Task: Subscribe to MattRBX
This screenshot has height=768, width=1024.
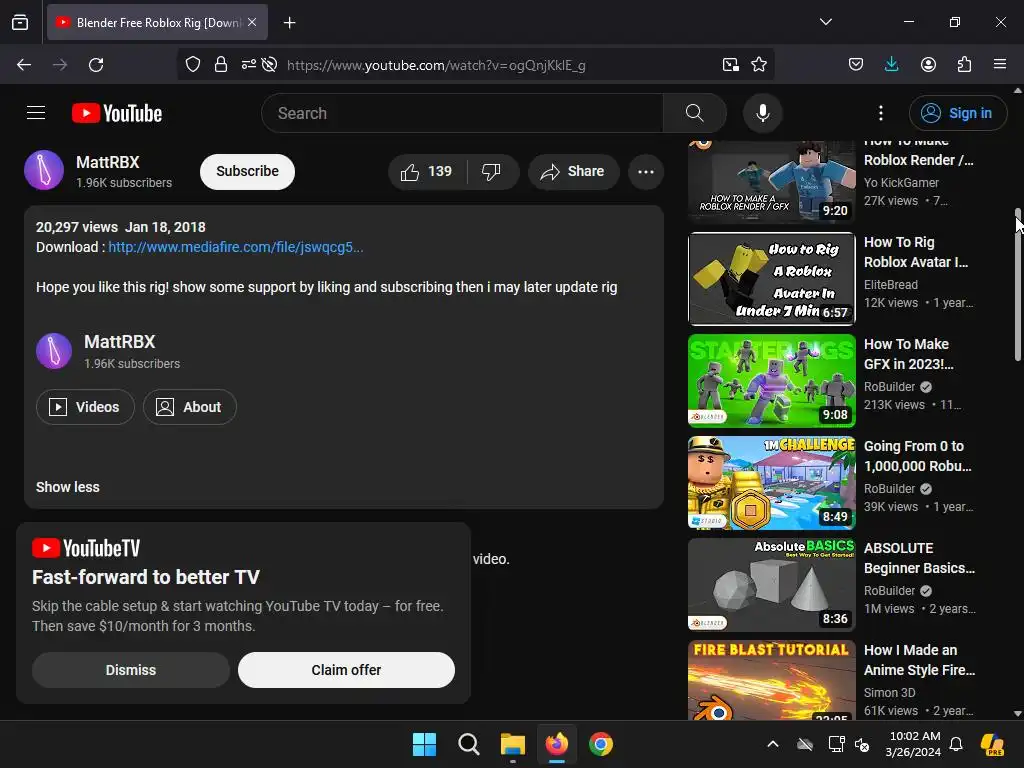Action: (248, 172)
